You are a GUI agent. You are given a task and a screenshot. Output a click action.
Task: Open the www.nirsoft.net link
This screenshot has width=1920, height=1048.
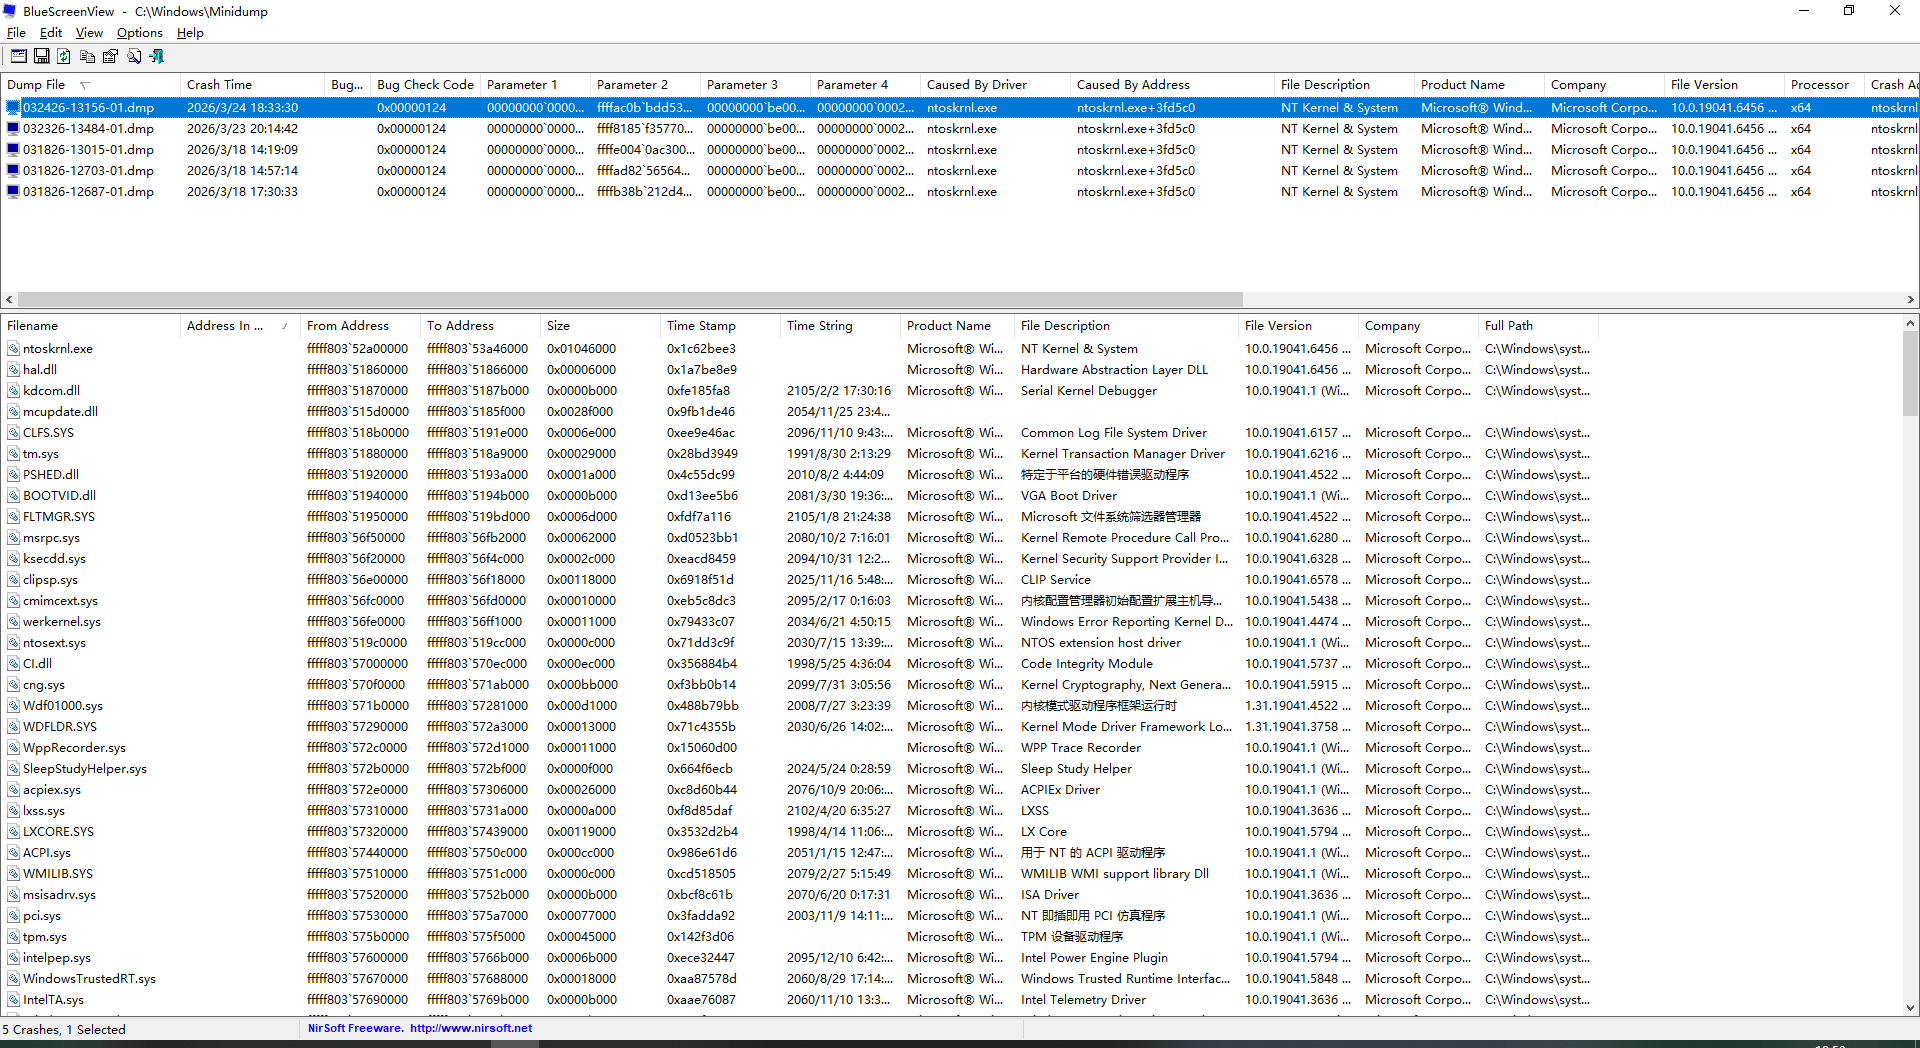[x=471, y=1028]
